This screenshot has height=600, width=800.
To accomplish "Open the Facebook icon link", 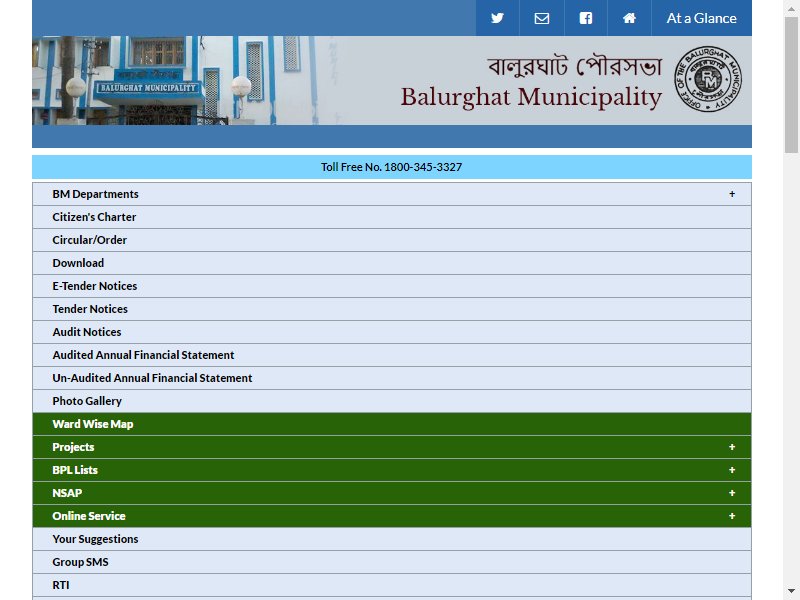I will coord(586,18).
